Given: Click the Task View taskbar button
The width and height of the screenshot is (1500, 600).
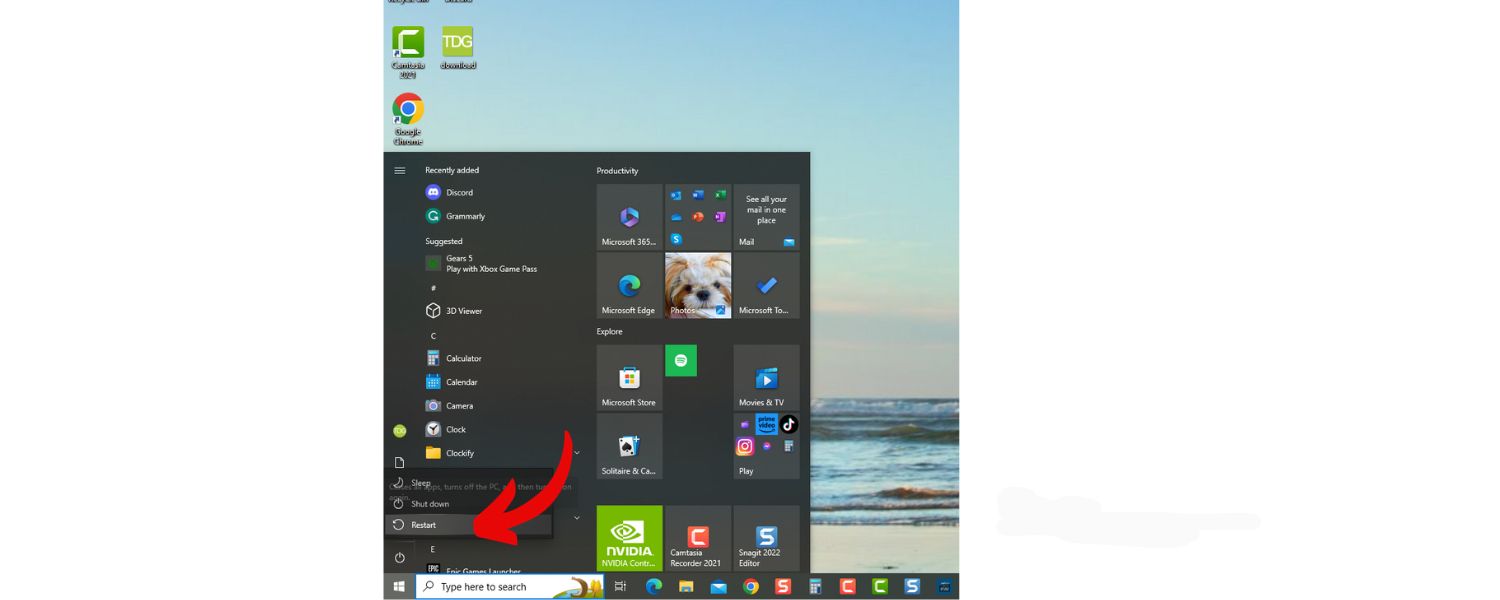Looking at the screenshot, I should click(620, 587).
